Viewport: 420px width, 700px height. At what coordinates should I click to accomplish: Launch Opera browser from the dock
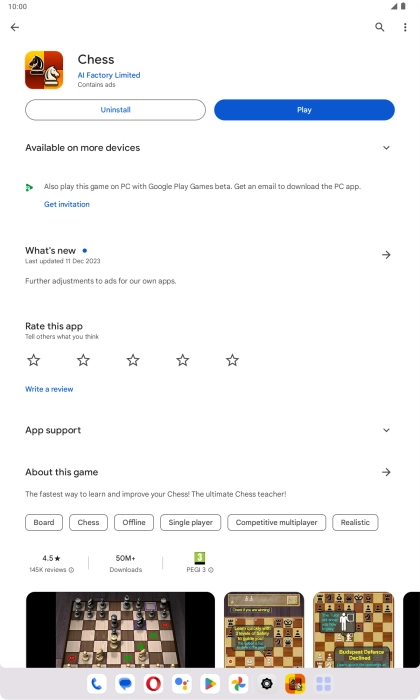pyautogui.click(x=153, y=683)
